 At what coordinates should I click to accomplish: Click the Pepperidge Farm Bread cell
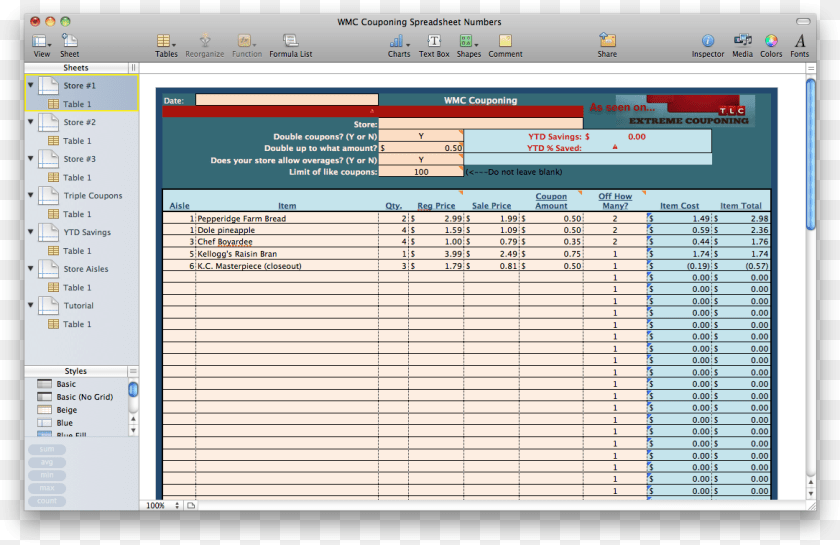[x=287, y=218]
